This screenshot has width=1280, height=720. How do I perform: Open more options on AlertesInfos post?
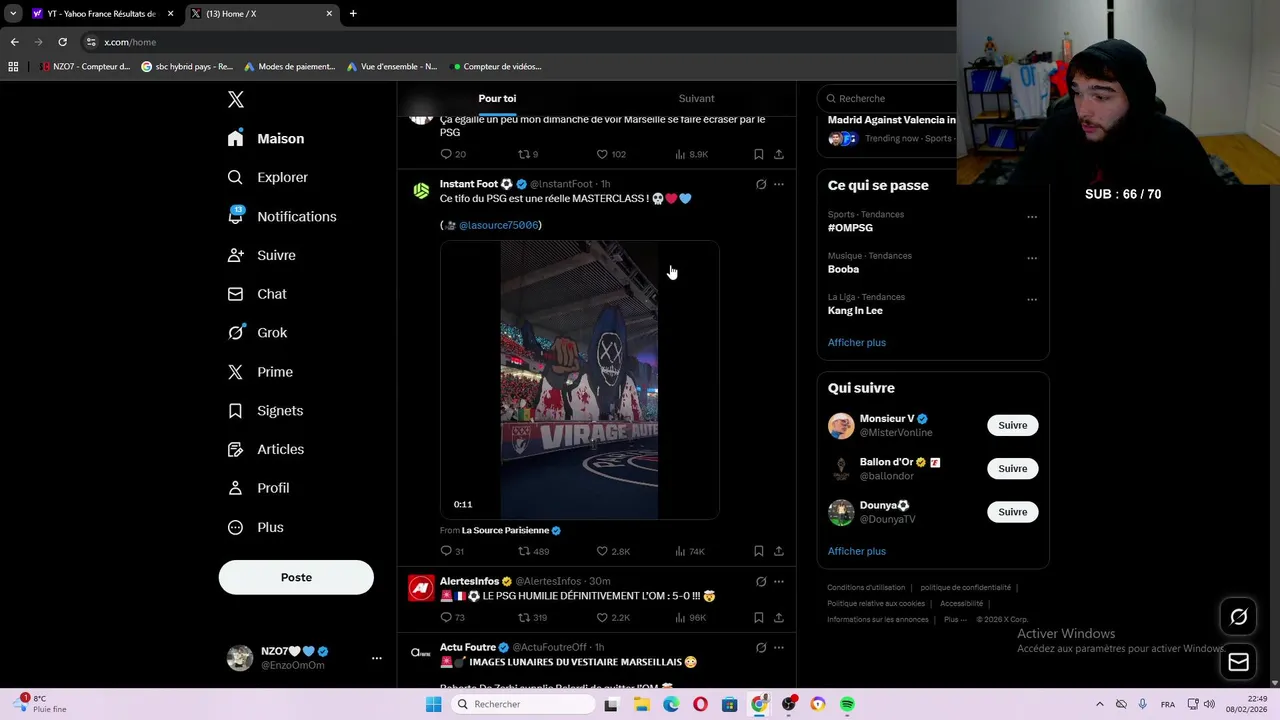(779, 581)
